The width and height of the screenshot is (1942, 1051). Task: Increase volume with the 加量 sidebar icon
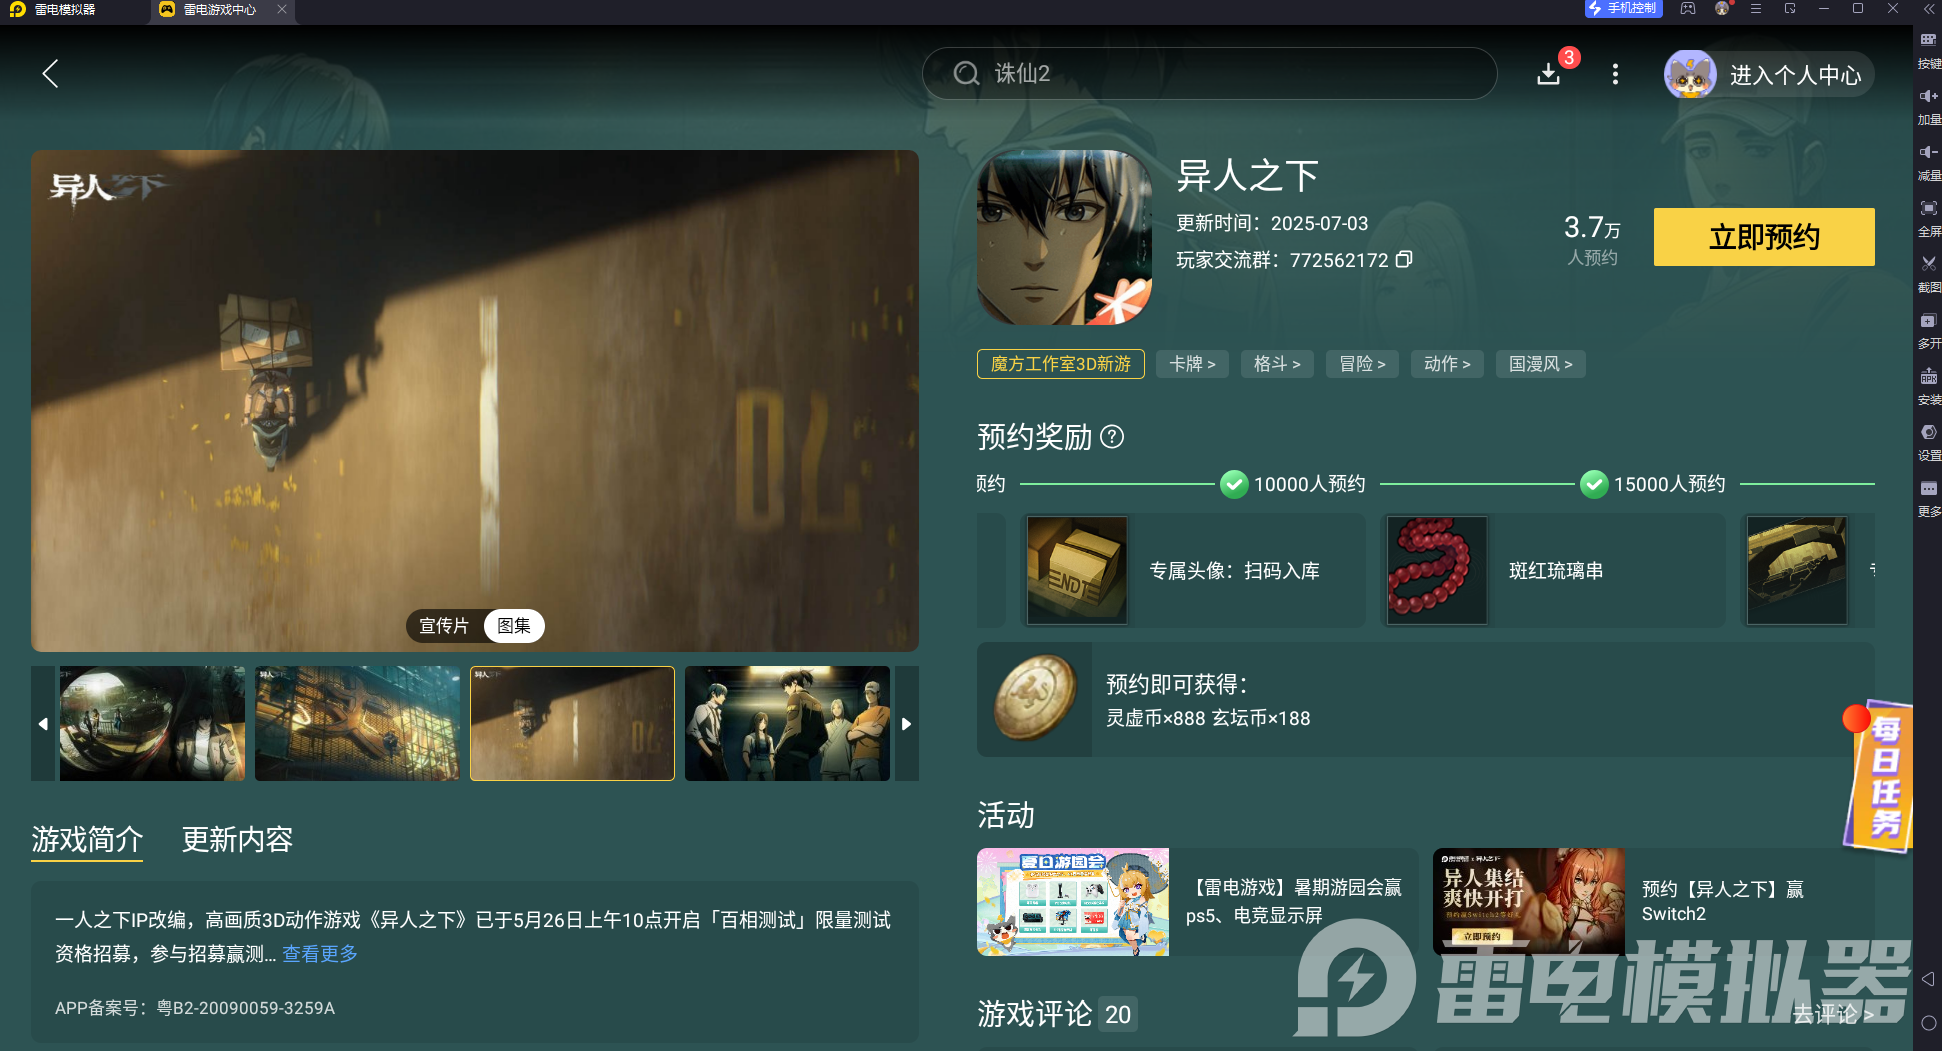coord(1929,105)
